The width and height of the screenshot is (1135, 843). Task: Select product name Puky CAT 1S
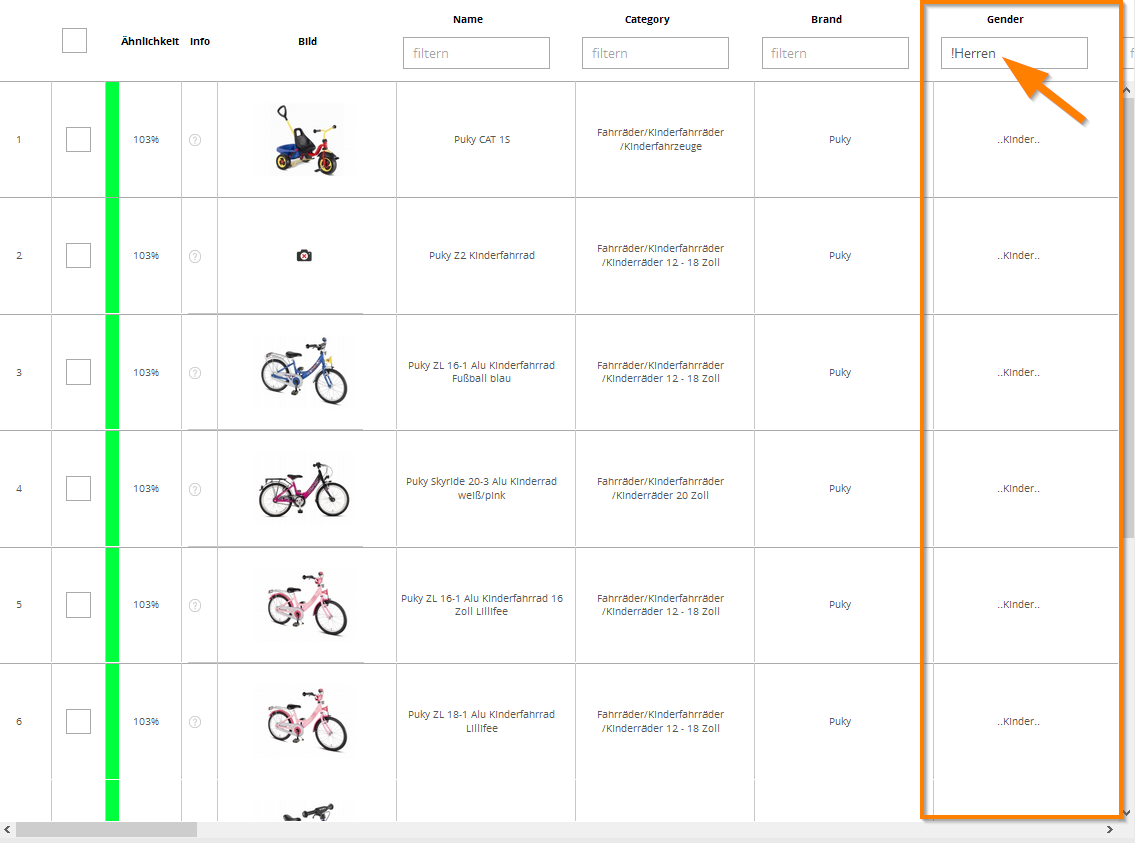coord(482,140)
